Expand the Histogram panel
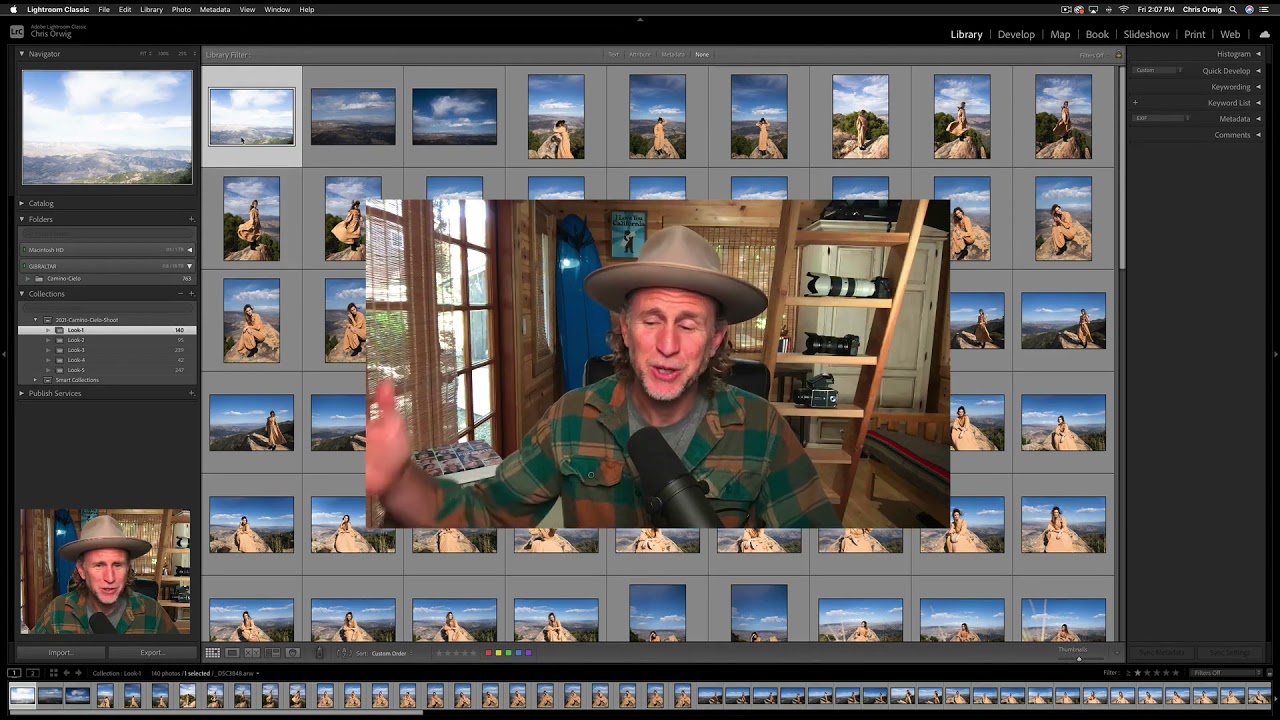 click(1258, 54)
